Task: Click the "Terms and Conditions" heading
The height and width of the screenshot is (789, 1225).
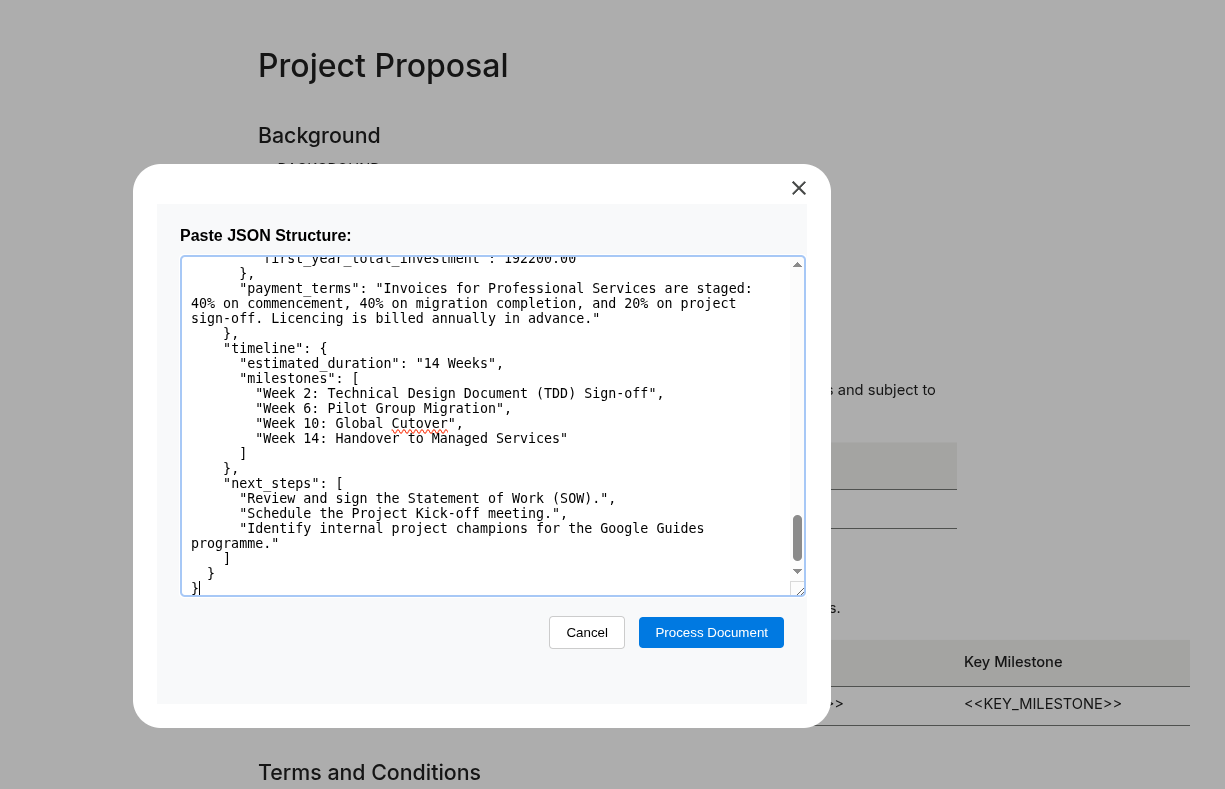Action: [369, 772]
